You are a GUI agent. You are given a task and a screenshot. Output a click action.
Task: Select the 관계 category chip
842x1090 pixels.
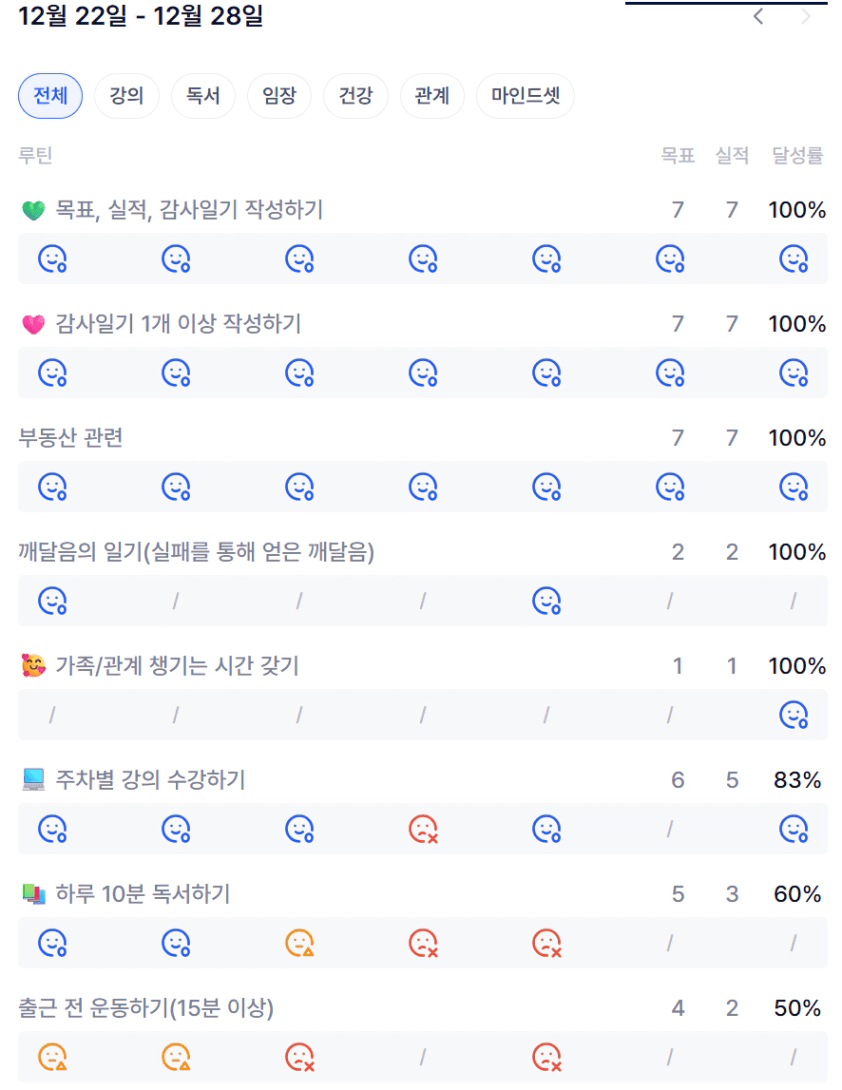431,96
